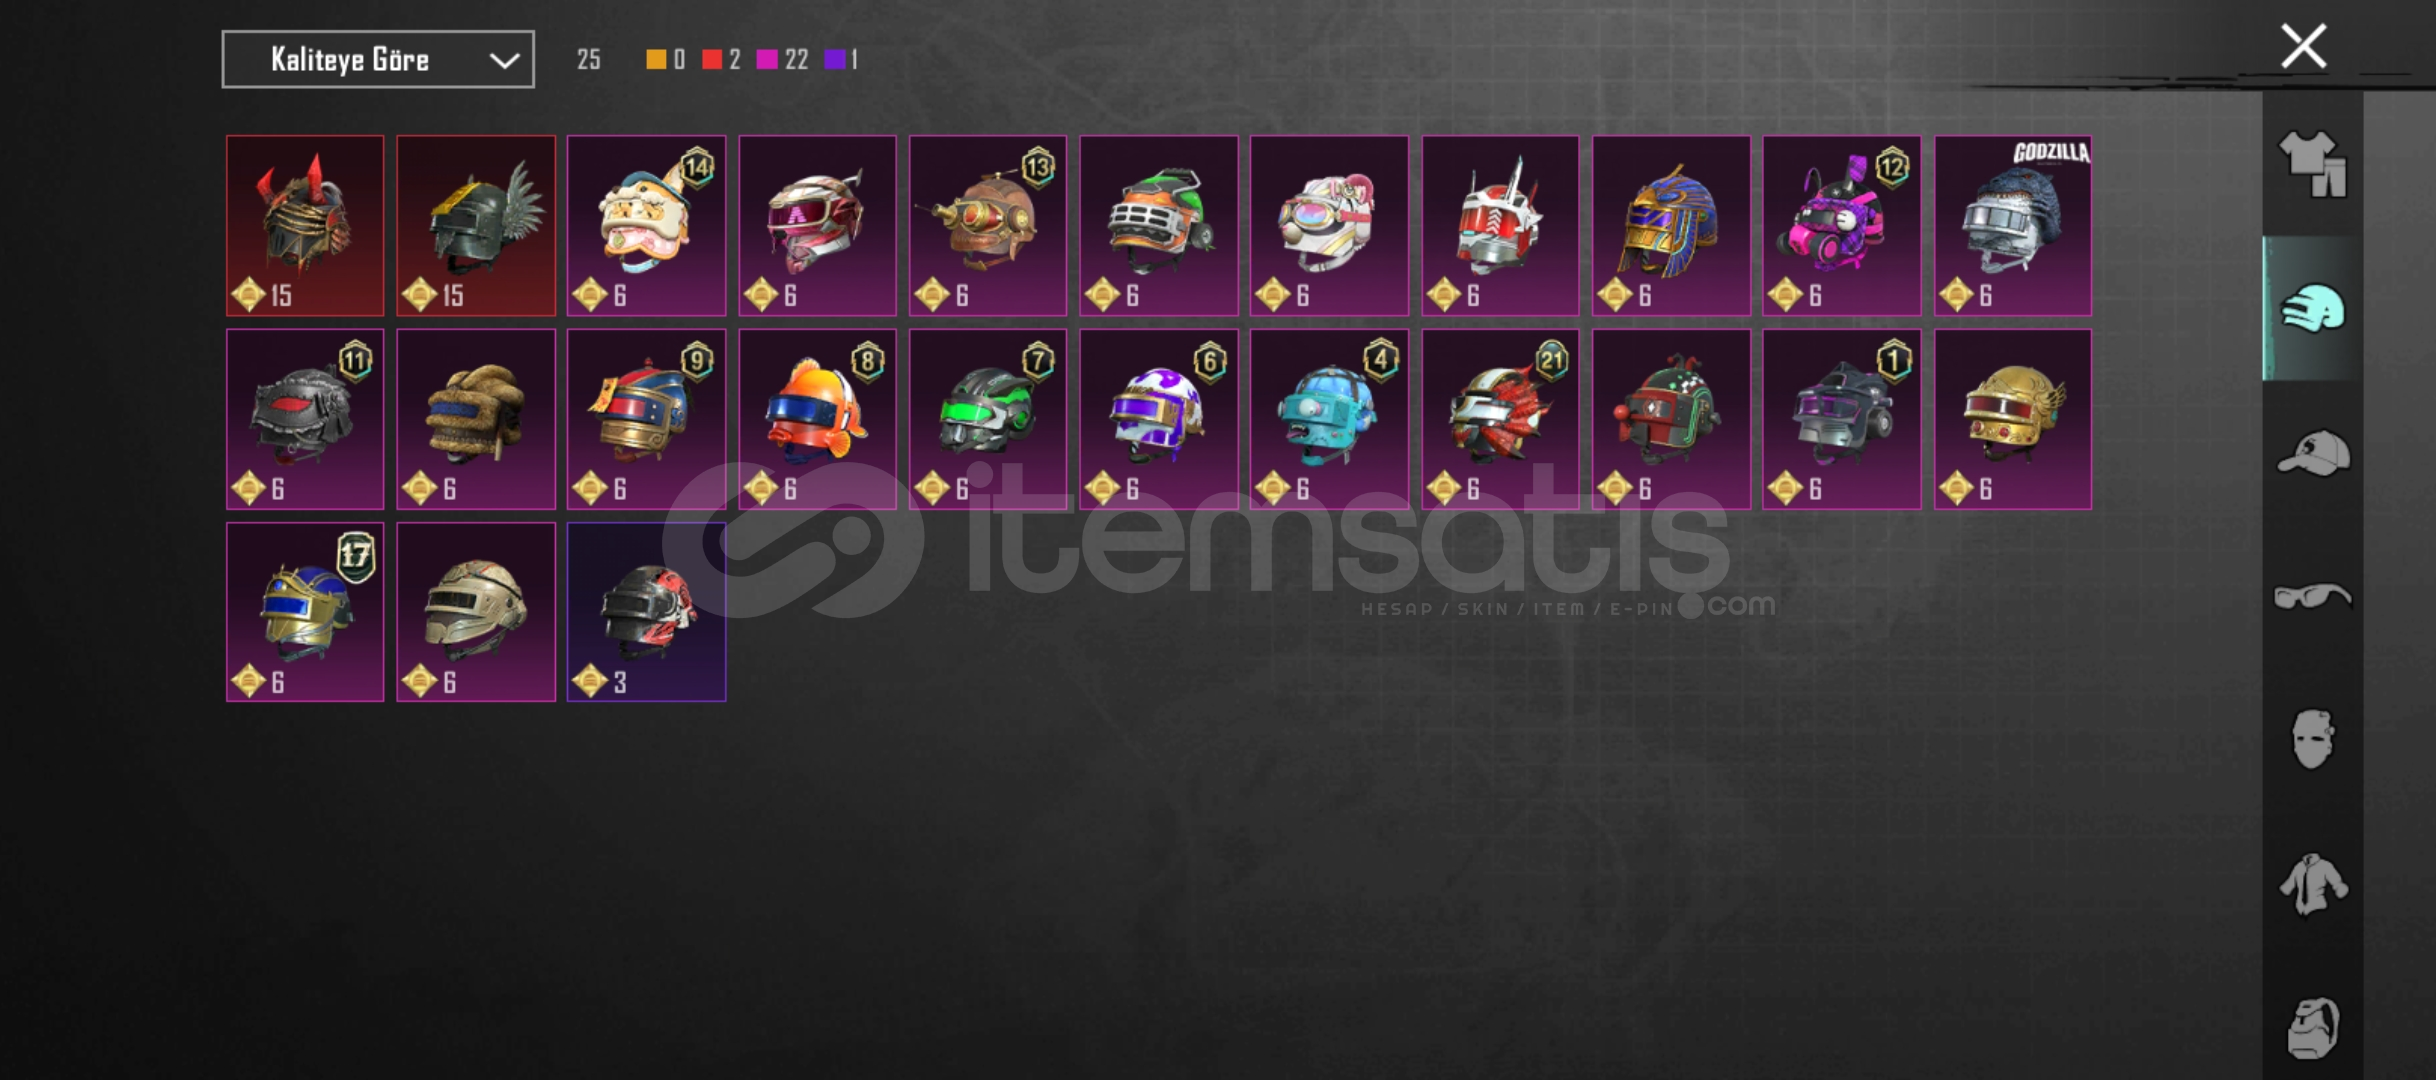Select the blue gold helmet with badge 17

pyautogui.click(x=305, y=612)
